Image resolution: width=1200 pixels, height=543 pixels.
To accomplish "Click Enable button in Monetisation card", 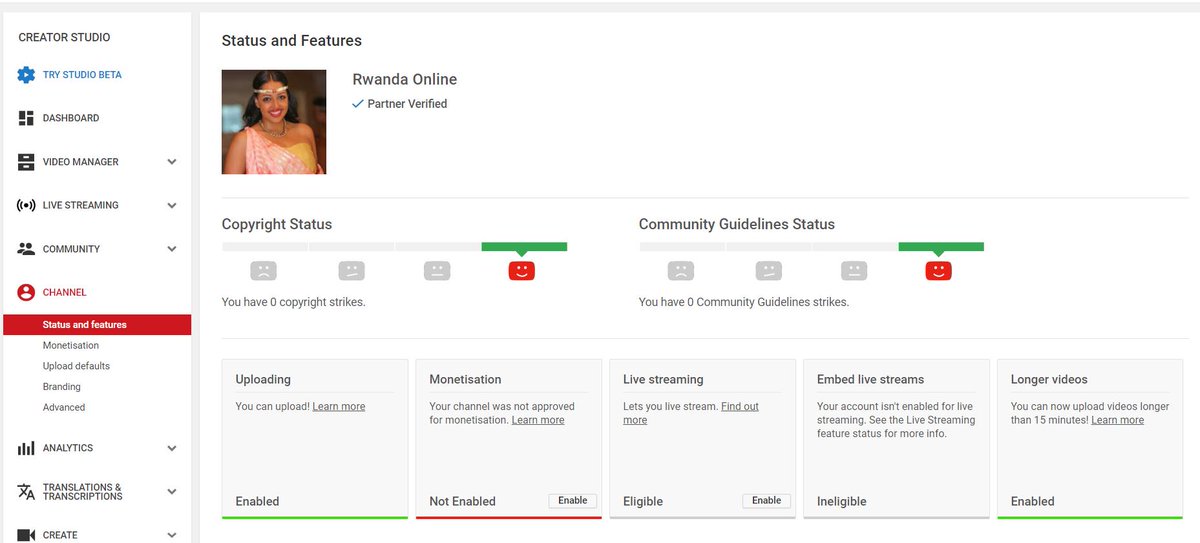I will 573,500.
